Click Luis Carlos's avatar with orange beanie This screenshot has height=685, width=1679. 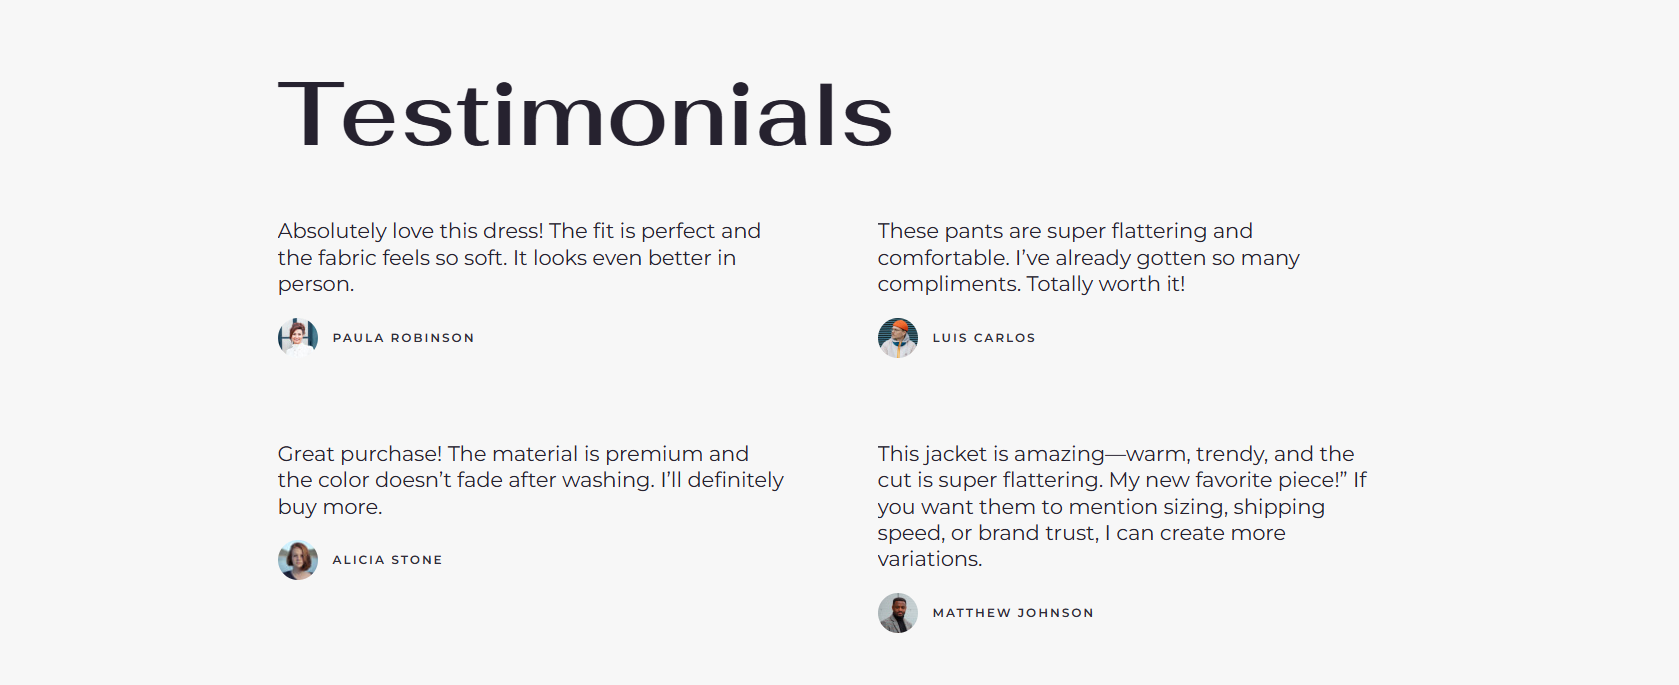pyautogui.click(x=898, y=338)
